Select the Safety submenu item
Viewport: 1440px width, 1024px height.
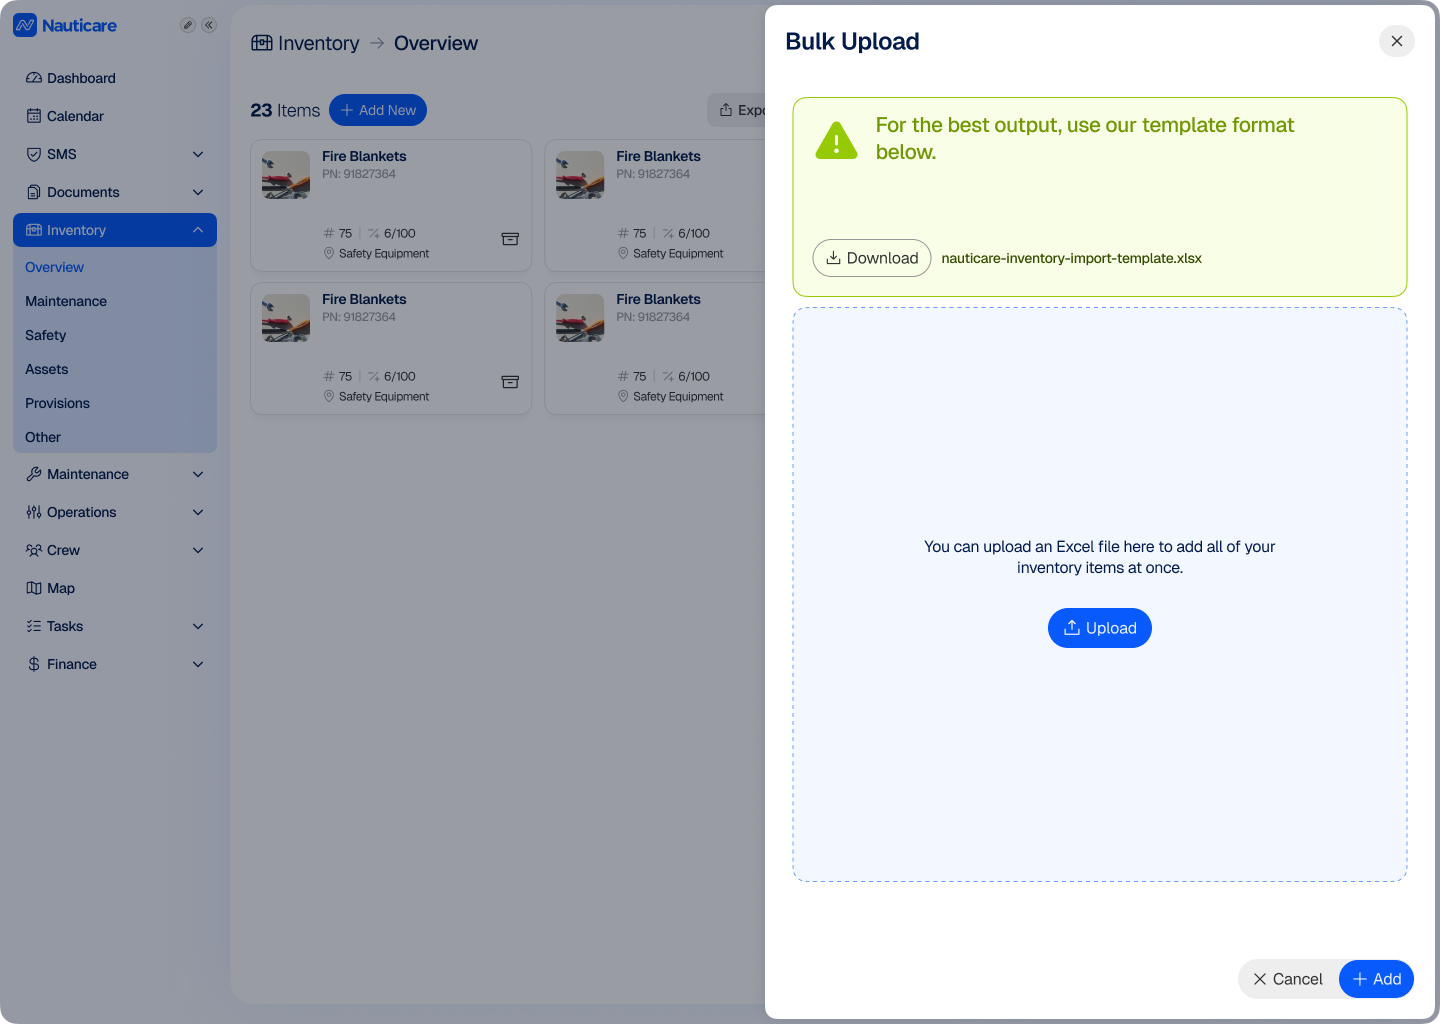point(45,335)
